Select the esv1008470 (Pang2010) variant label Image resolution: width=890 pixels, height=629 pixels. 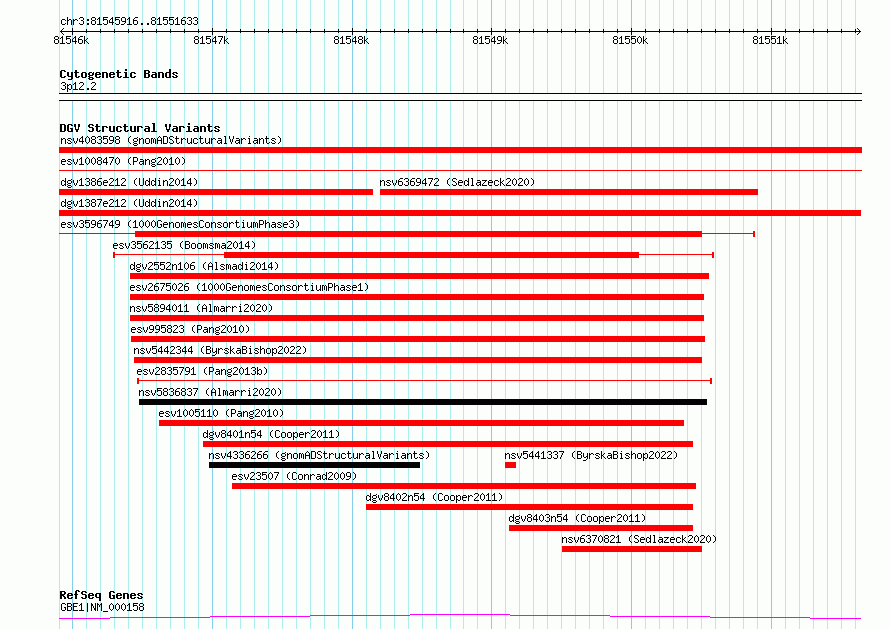(x=123, y=161)
